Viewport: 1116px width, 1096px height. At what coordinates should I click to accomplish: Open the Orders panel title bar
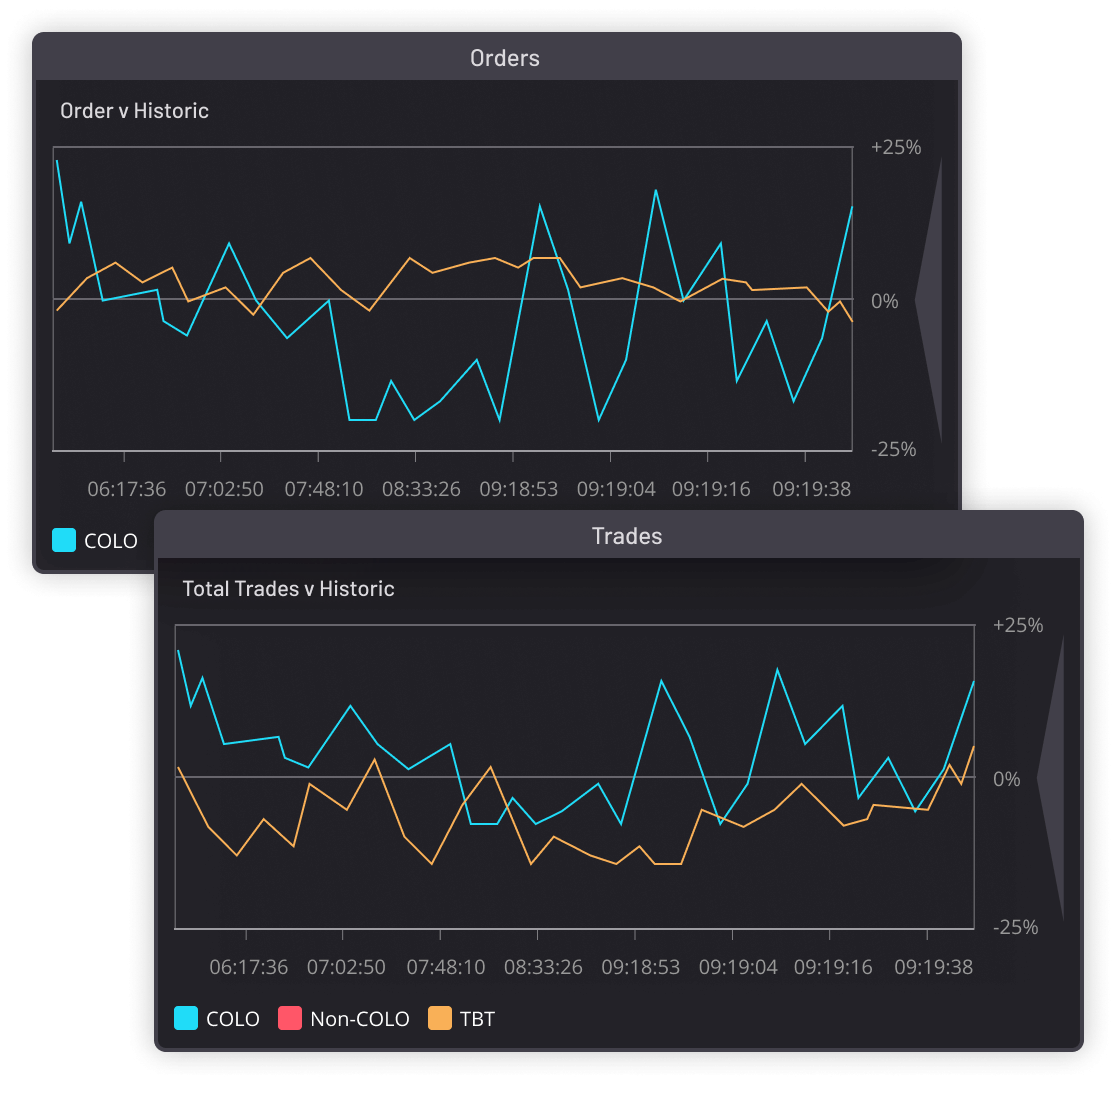tap(504, 58)
